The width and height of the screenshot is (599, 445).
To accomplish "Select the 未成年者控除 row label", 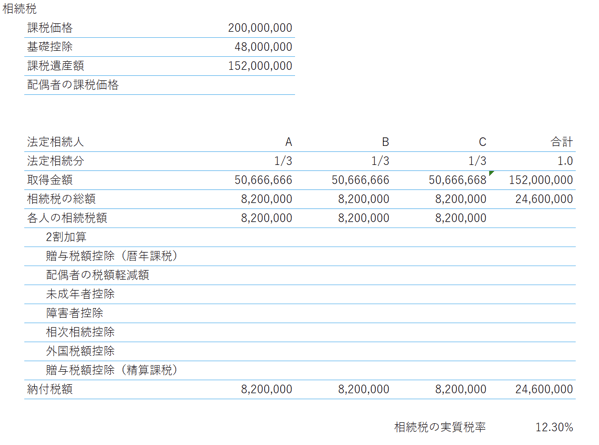I will pyautogui.click(x=80, y=294).
